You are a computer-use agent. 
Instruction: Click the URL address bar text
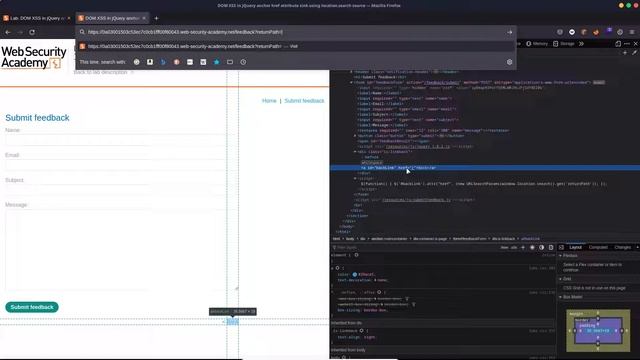click(185, 32)
